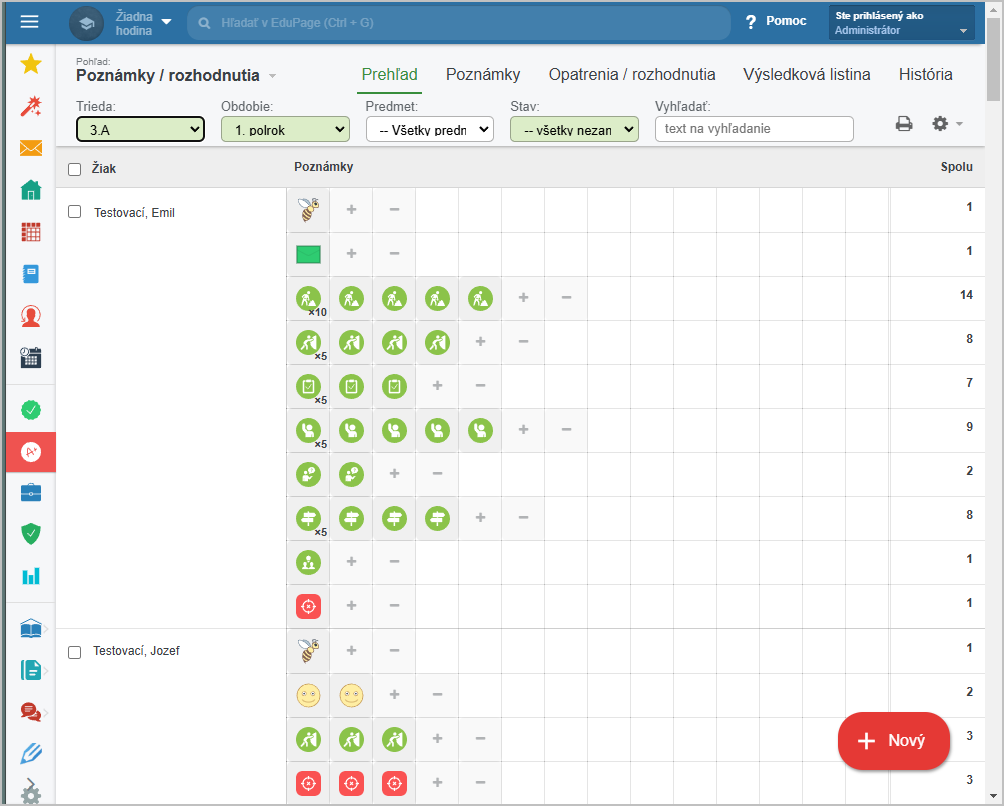Open the red timetable grid icon
Image resolution: width=1004 pixels, height=806 pixels.
coord(31,232)
